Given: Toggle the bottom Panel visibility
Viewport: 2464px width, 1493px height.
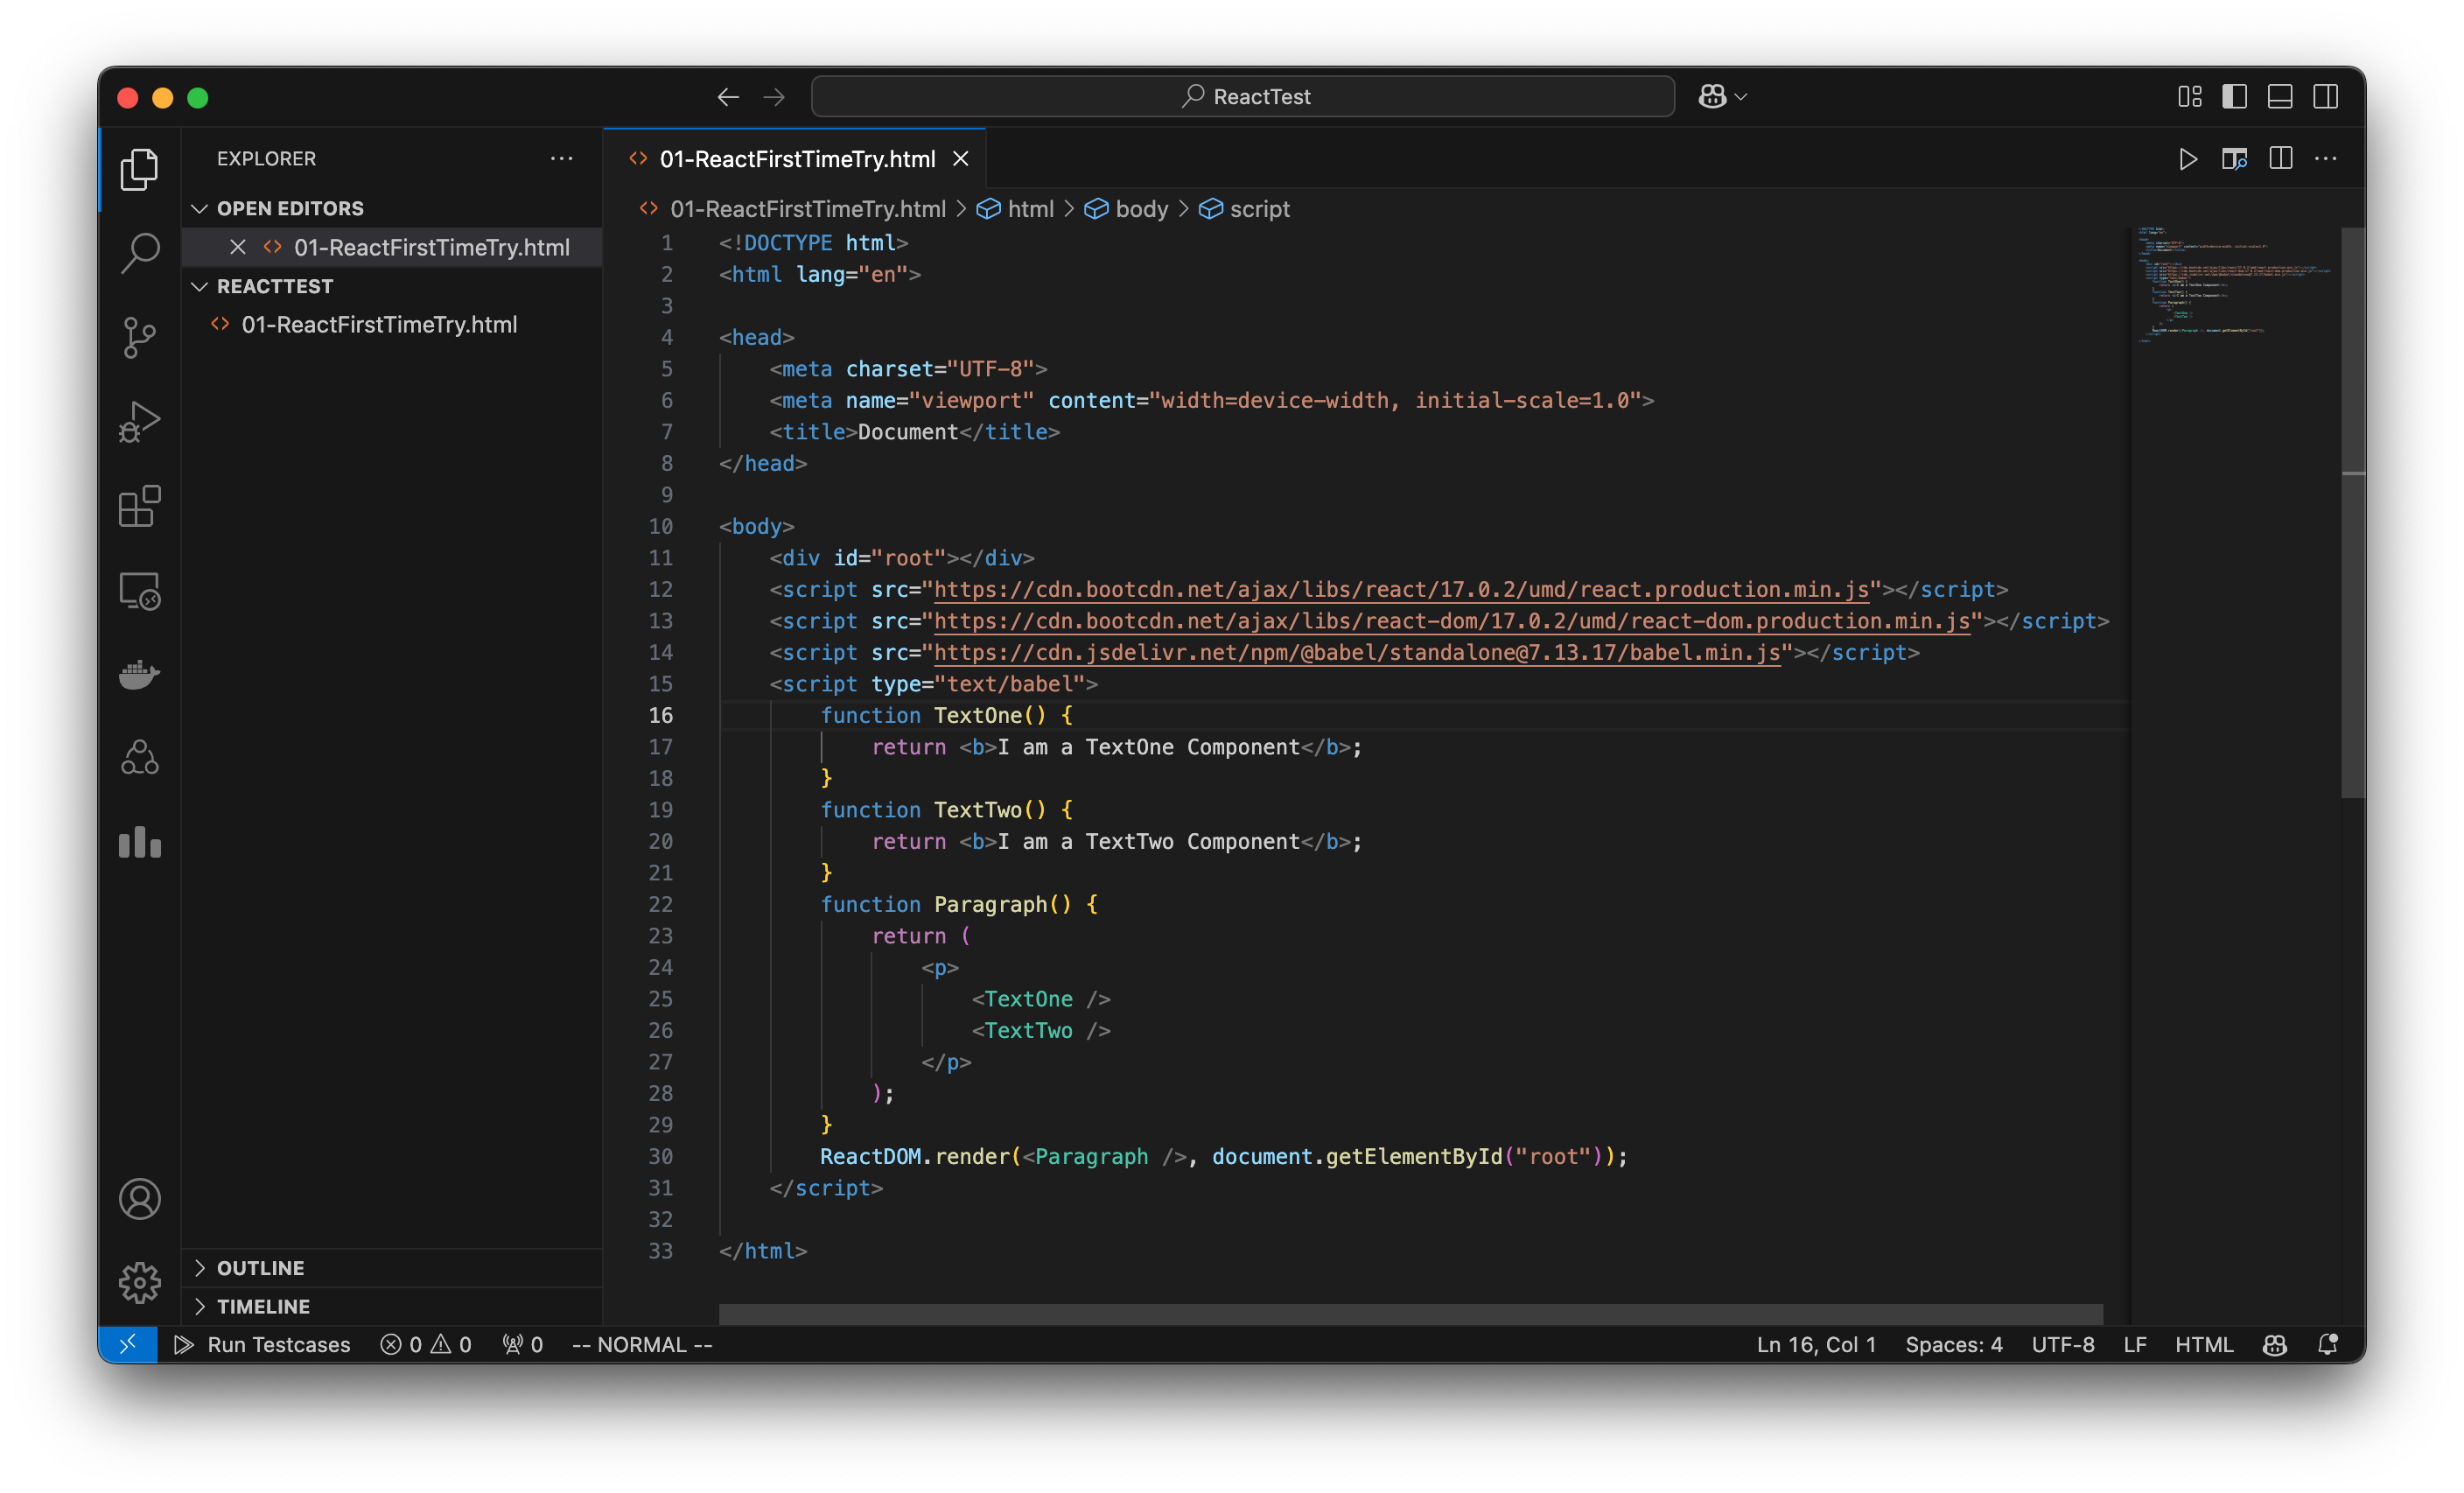Looking at the screenshot, I should [x=2280, y=96].
